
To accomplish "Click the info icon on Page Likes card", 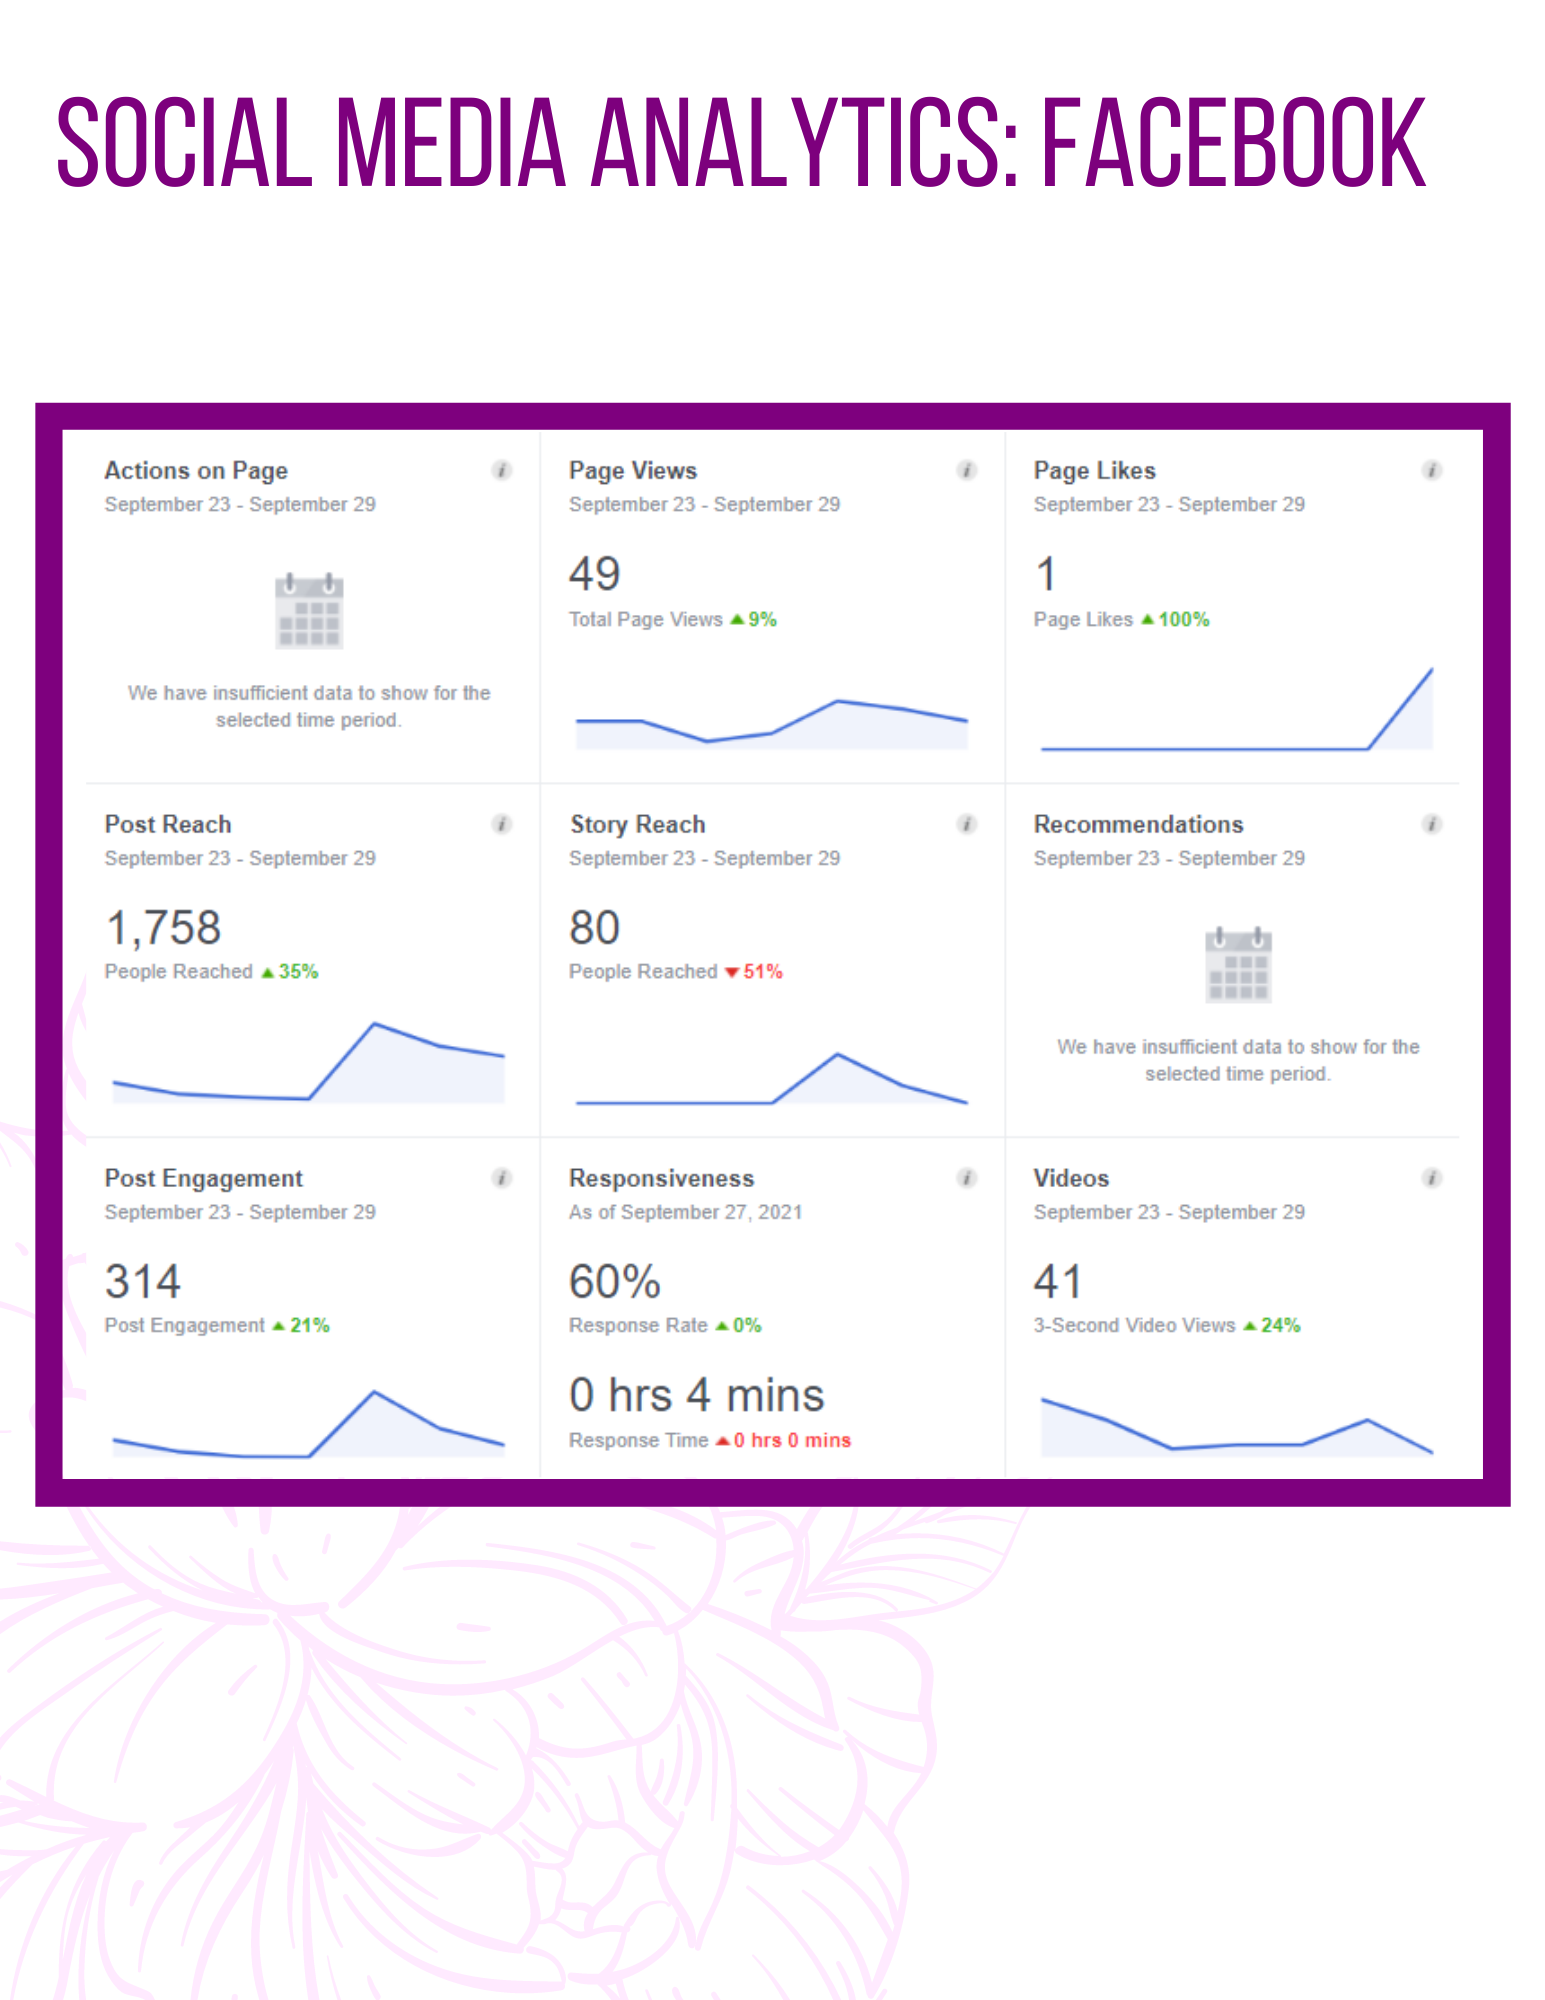I will click(1432, 470).
